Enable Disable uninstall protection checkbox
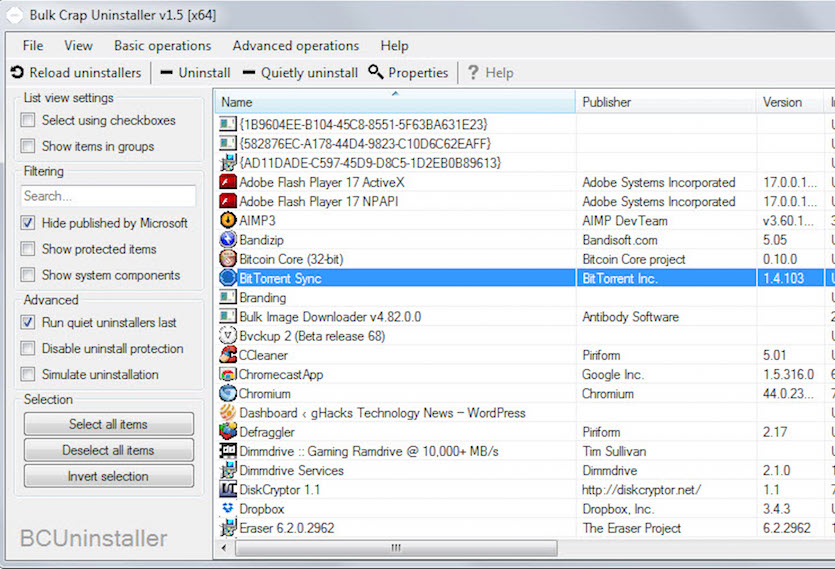835x569 pixels. [x=28, y=348]
